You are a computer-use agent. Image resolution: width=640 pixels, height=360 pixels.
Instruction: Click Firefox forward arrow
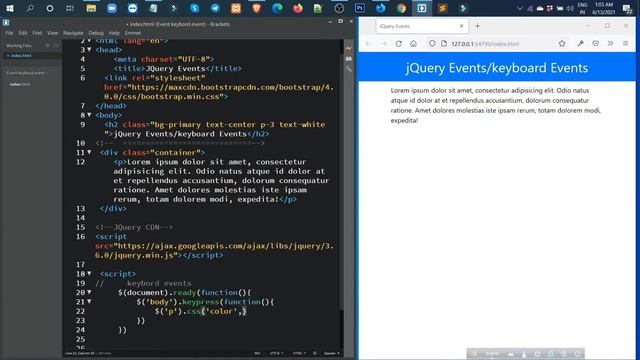[x=383, y=44]
